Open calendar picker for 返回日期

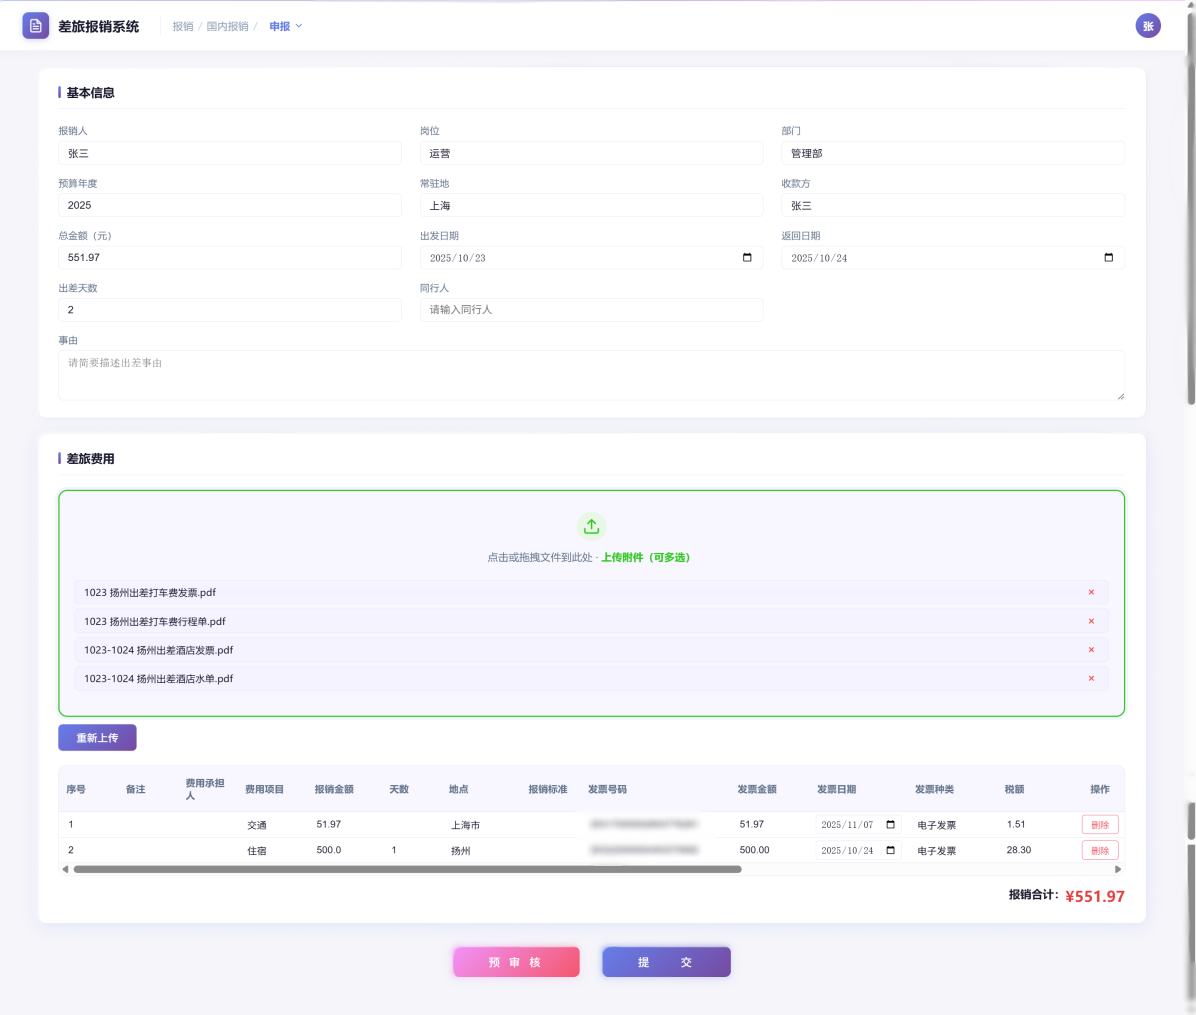point(1108,258)
